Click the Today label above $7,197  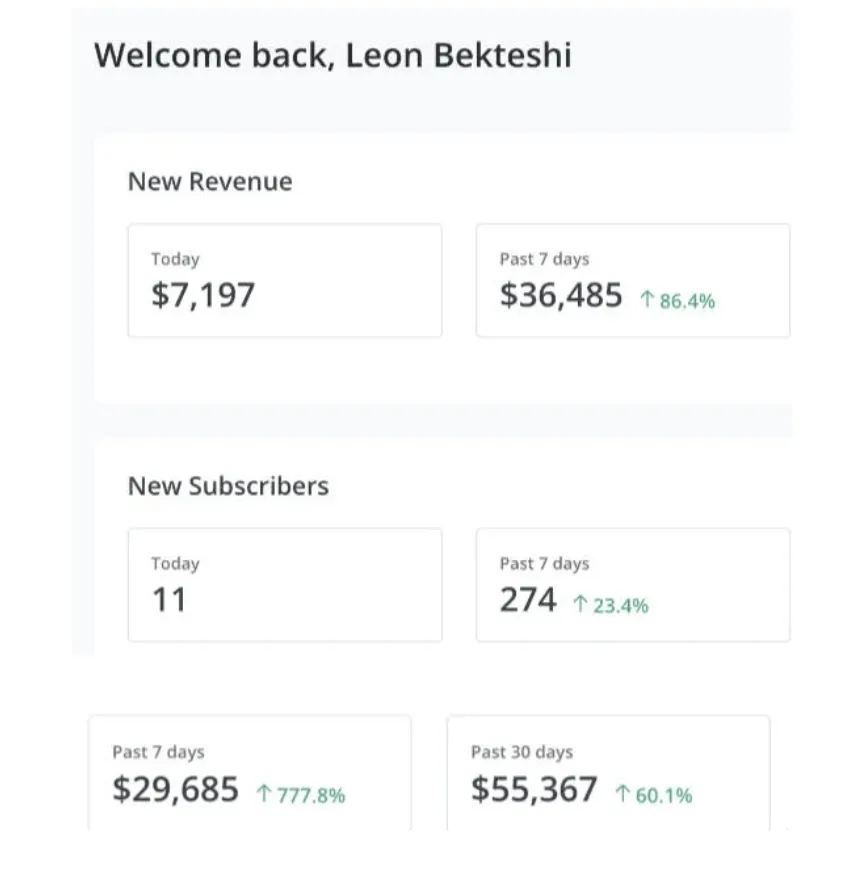point(175,259)
